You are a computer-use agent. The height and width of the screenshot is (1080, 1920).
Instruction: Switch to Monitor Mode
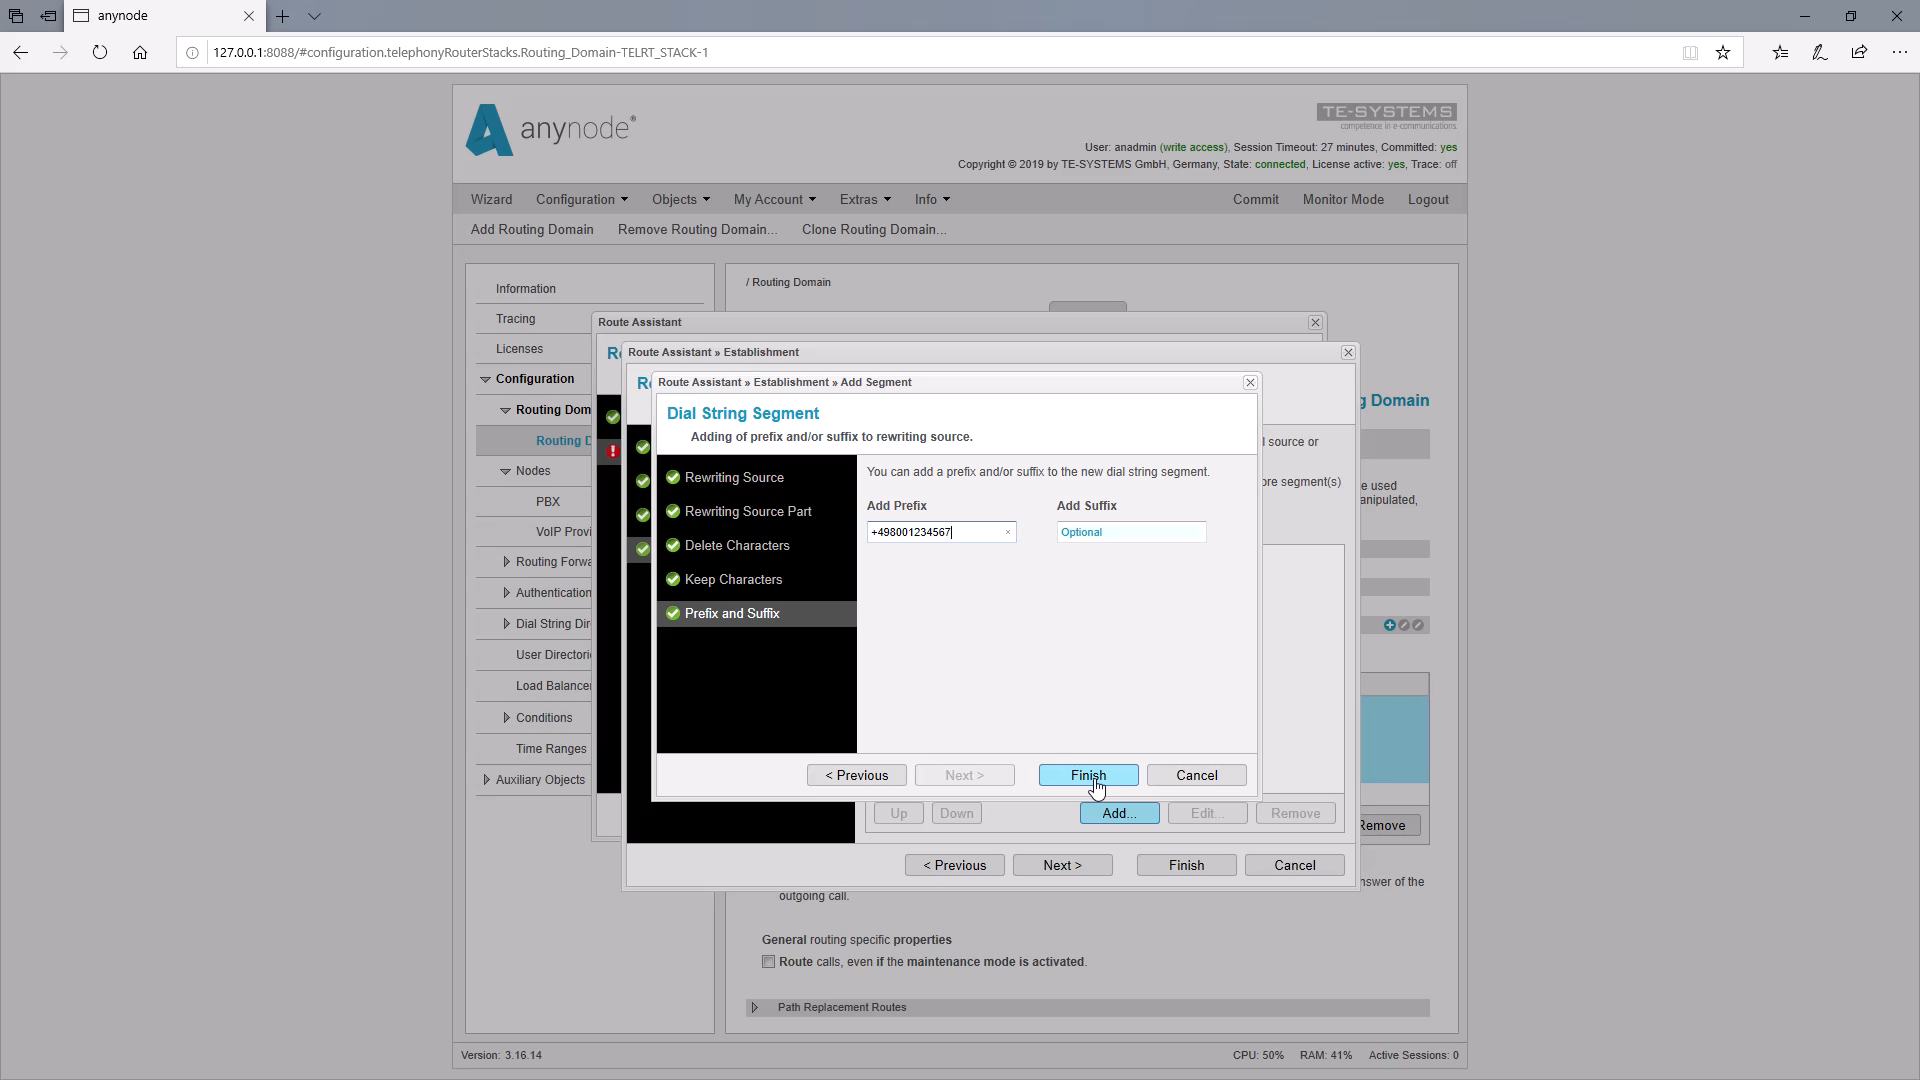[1343, 200]
